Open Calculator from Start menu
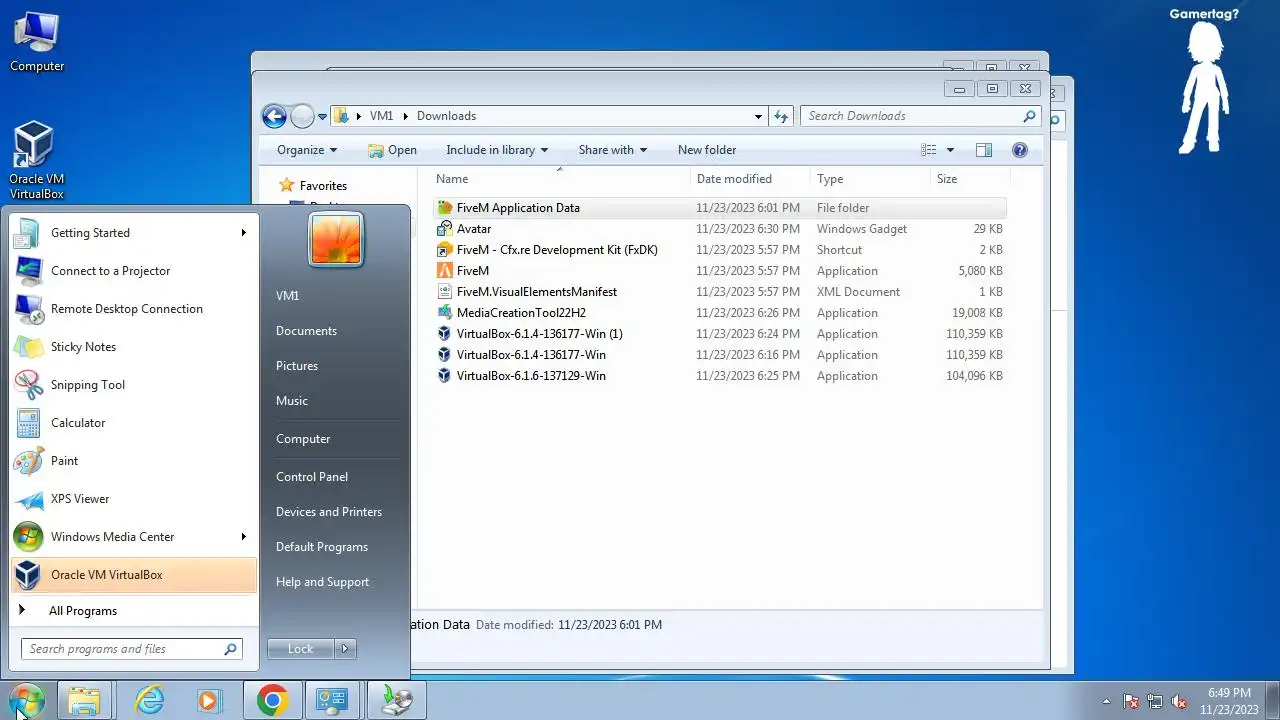 tap(133, 423)
